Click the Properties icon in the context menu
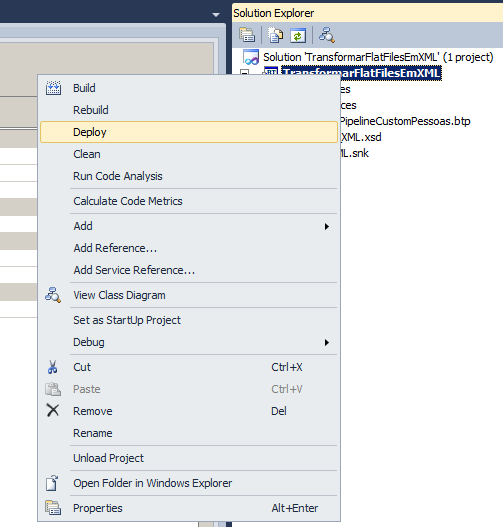 click(x=53, y=508)
